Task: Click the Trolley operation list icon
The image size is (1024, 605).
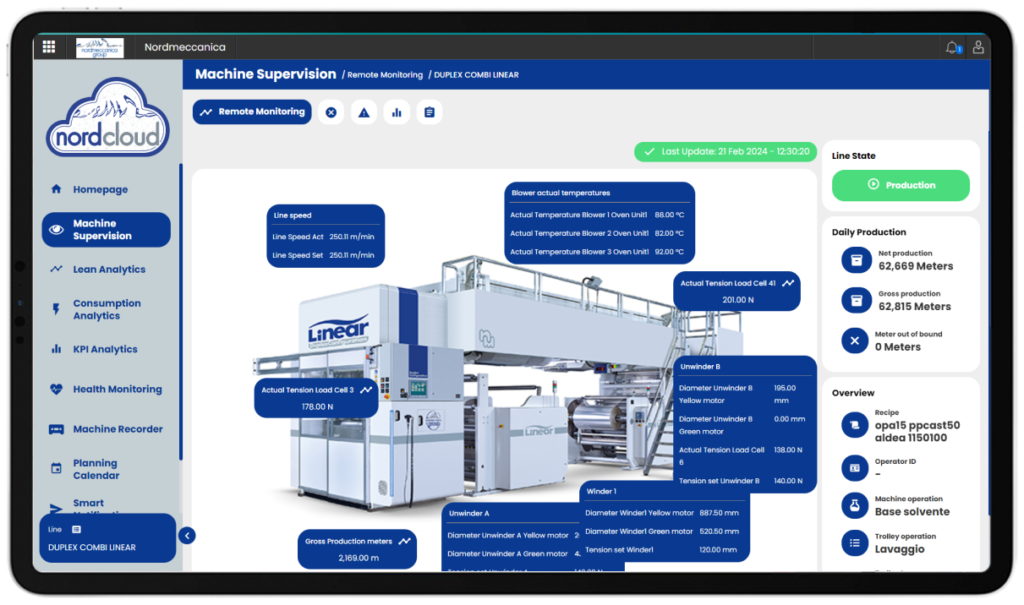Action: click(854, 542)
